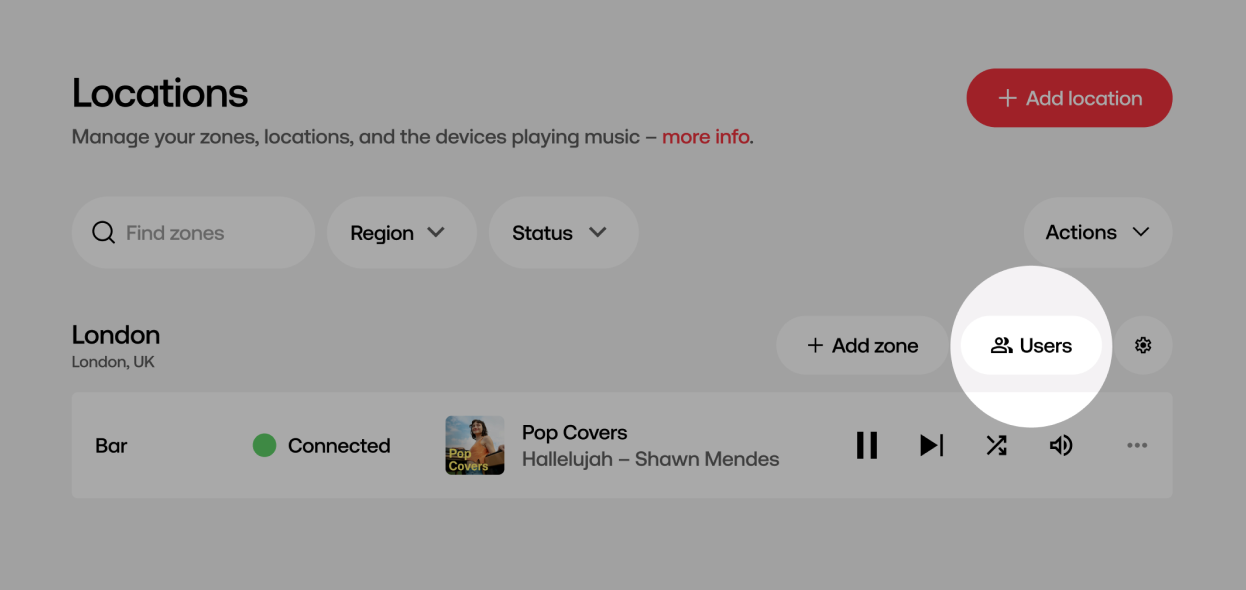Click the Find zones search field
This screenshot has height=590, width=1246.
point(193,232)
